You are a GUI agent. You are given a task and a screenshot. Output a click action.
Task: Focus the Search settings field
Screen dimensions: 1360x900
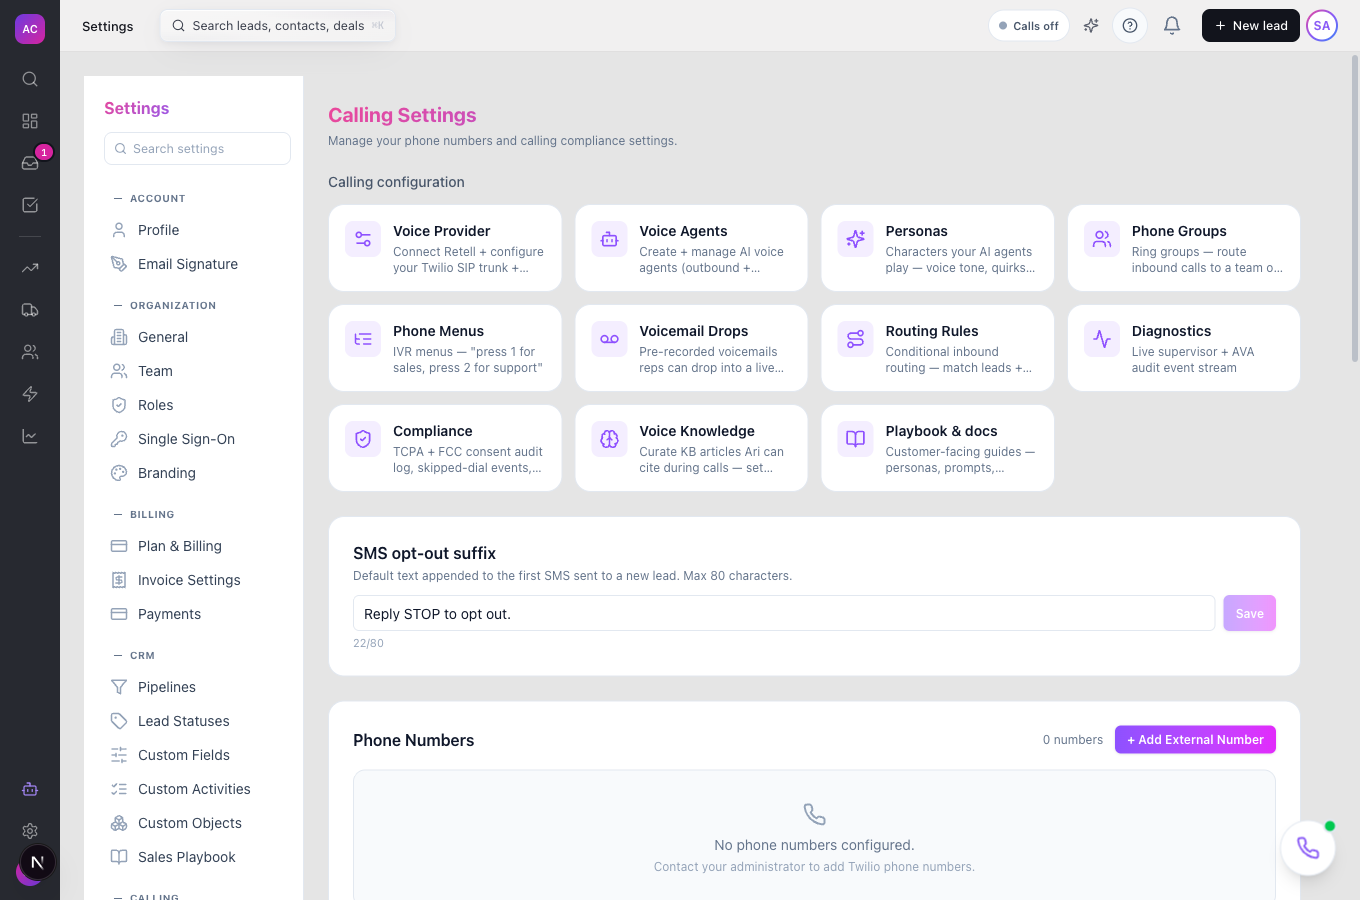pos(197,149)
